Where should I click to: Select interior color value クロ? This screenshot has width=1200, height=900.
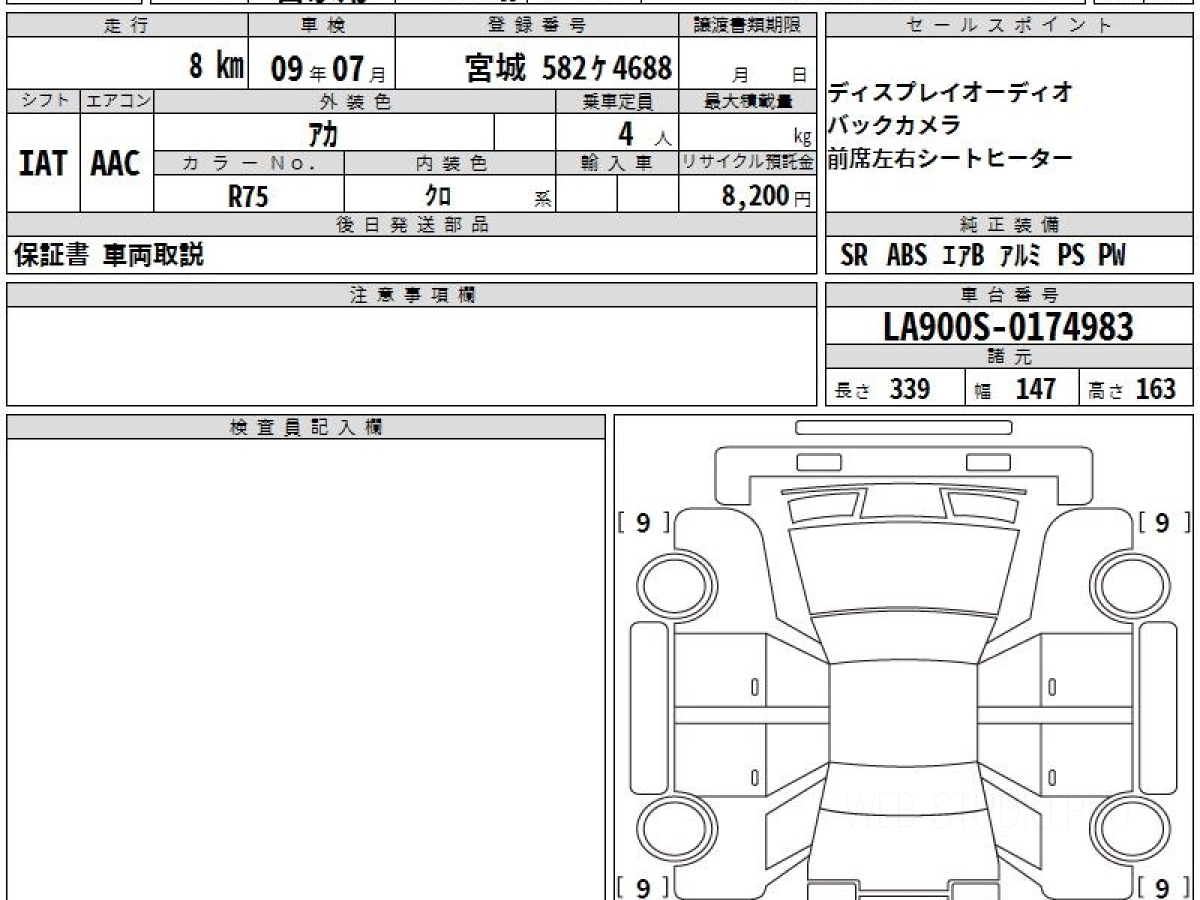pos(438,196)
